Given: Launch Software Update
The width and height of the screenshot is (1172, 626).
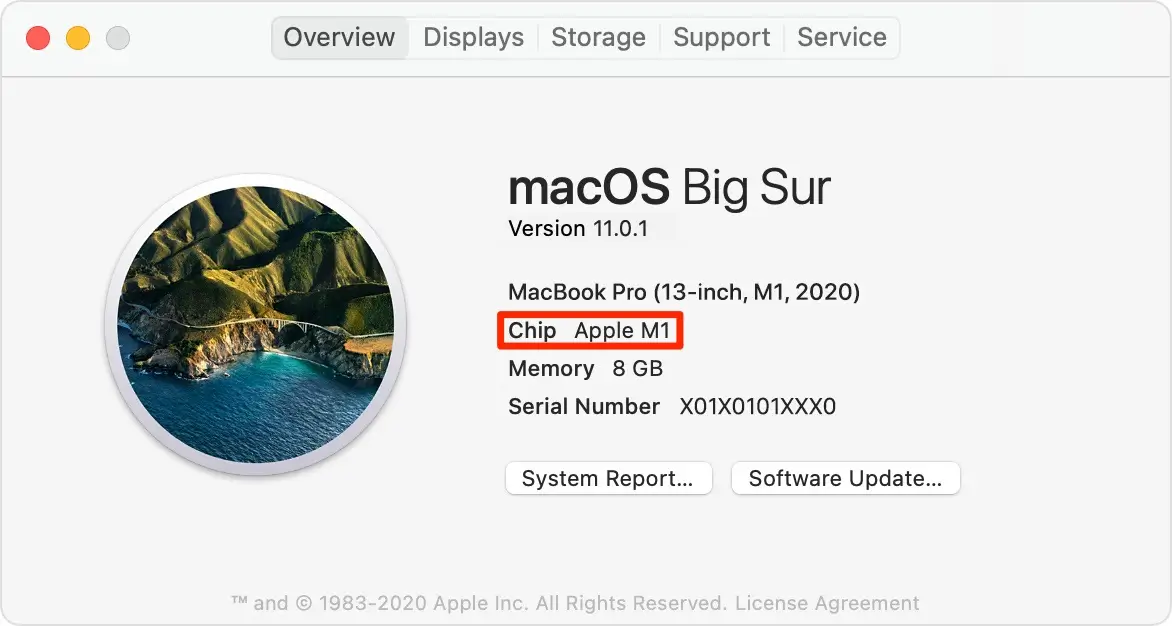Looking at the screenshot, I should [845, 478].
